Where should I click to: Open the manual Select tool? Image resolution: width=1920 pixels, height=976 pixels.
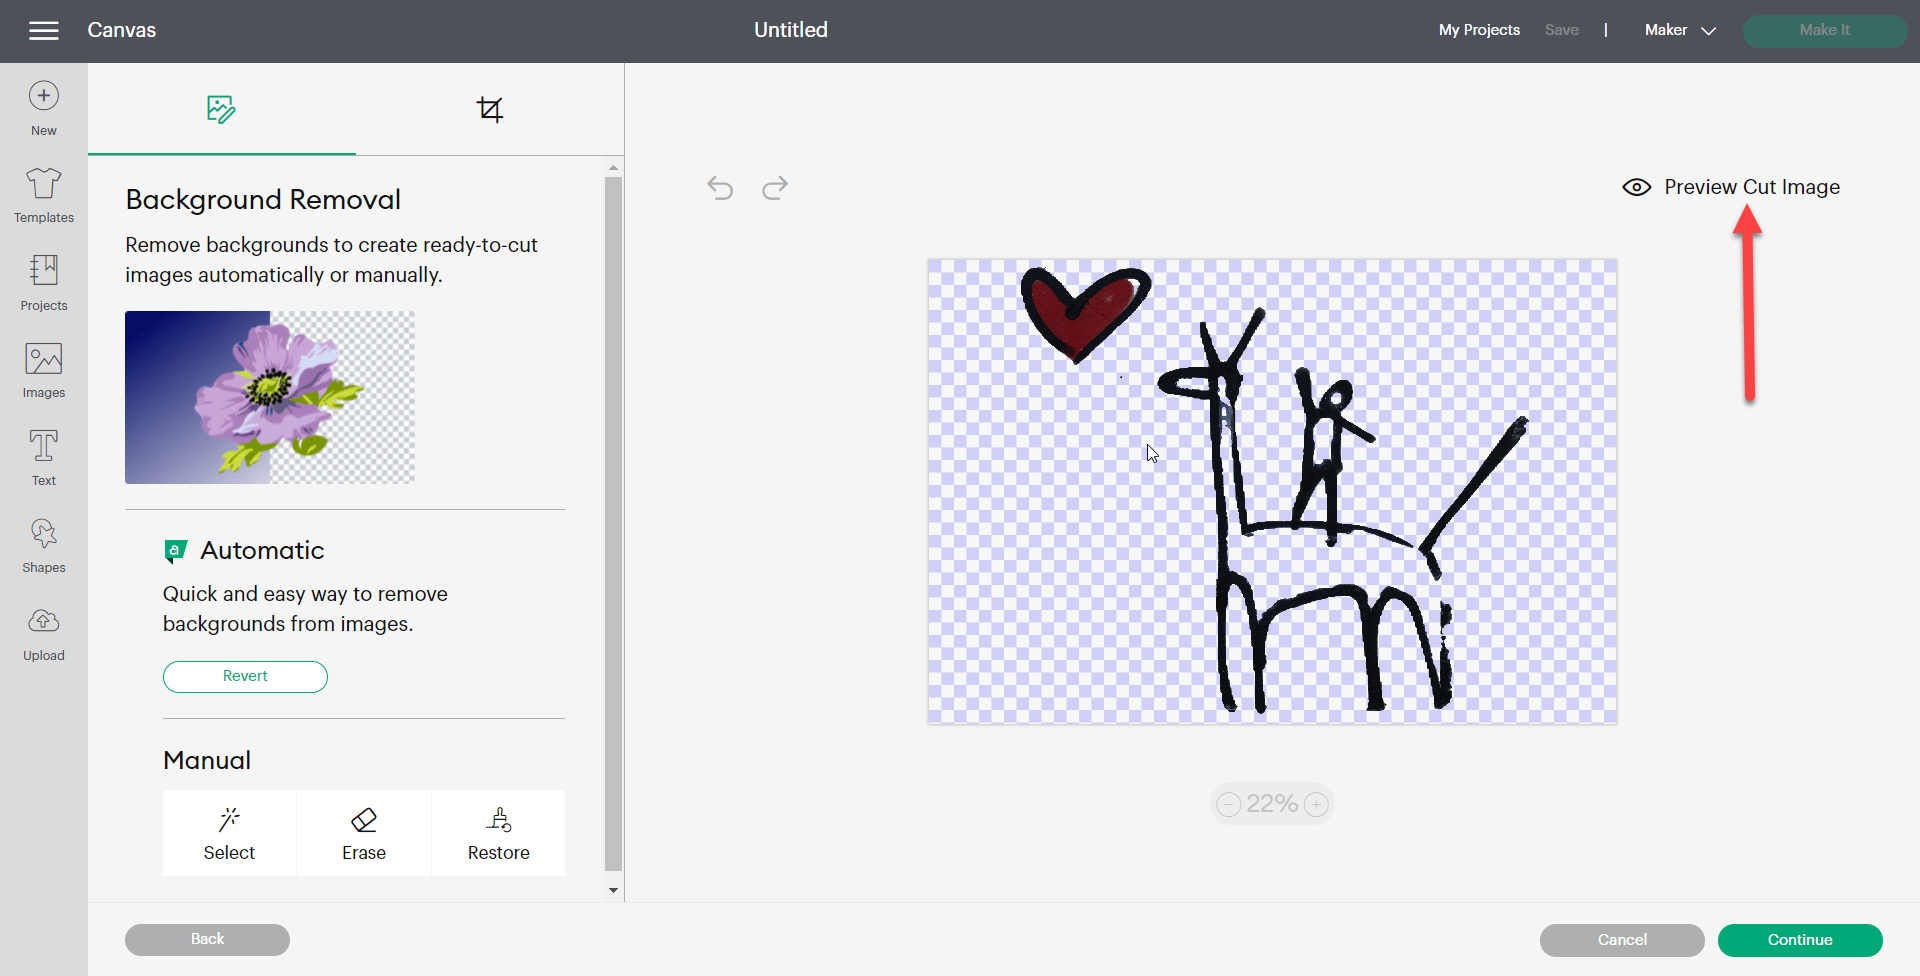coord(229,832)
